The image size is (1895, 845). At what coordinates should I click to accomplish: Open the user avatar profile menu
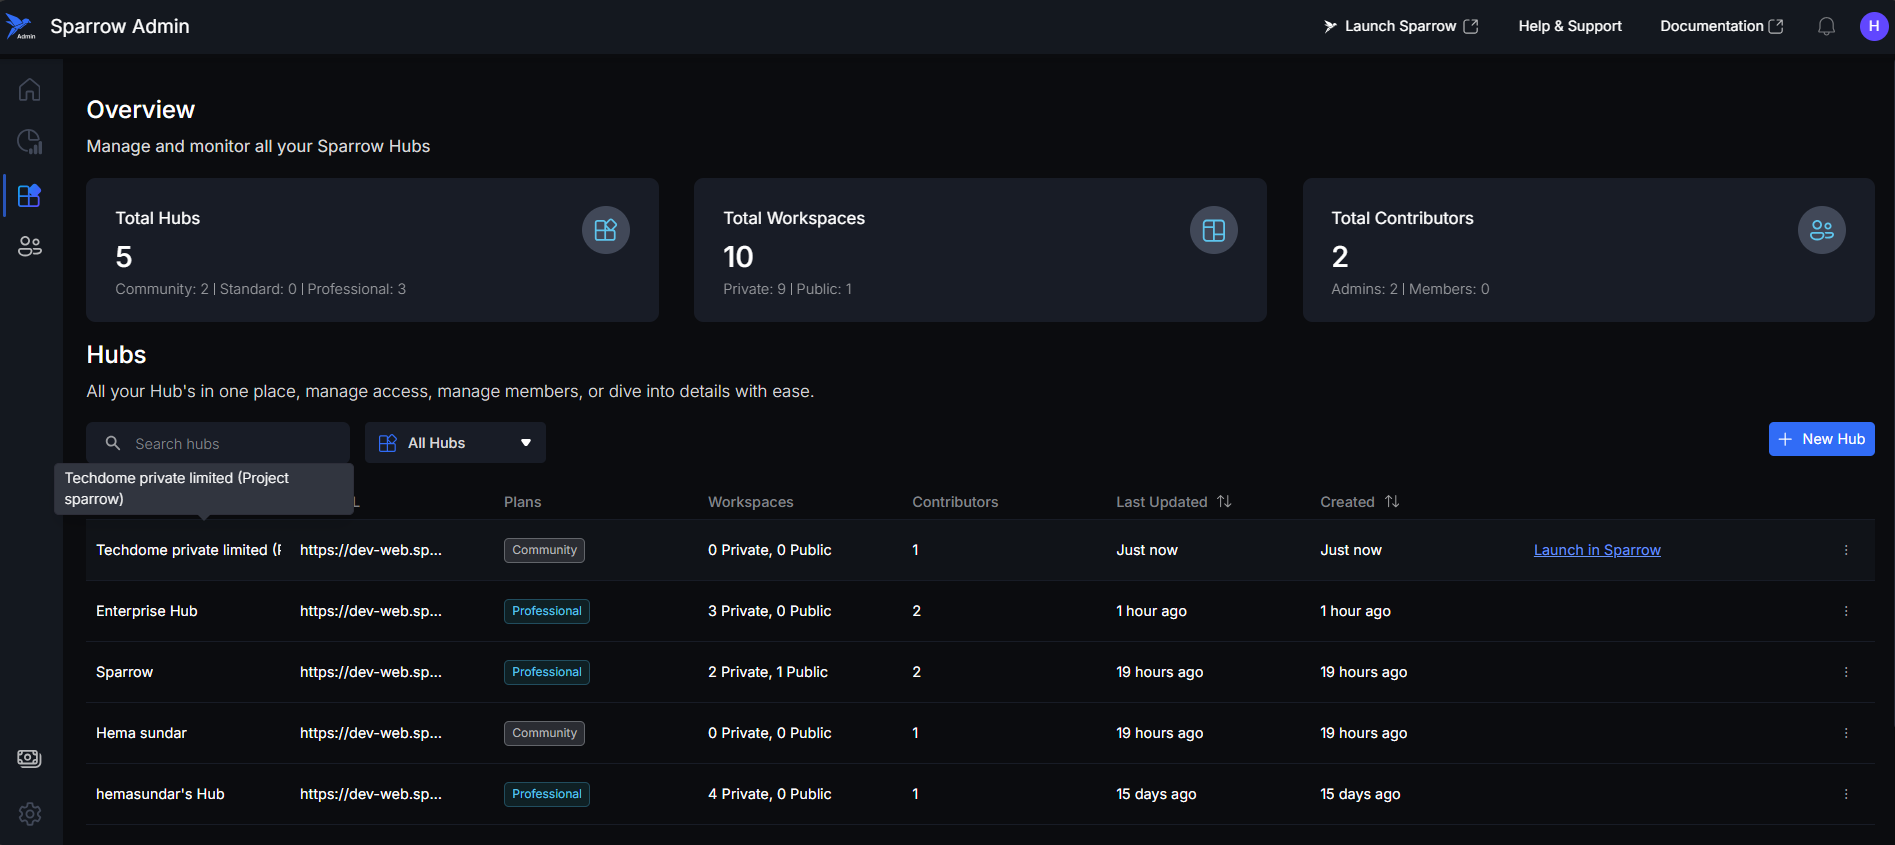[1873, 27]
